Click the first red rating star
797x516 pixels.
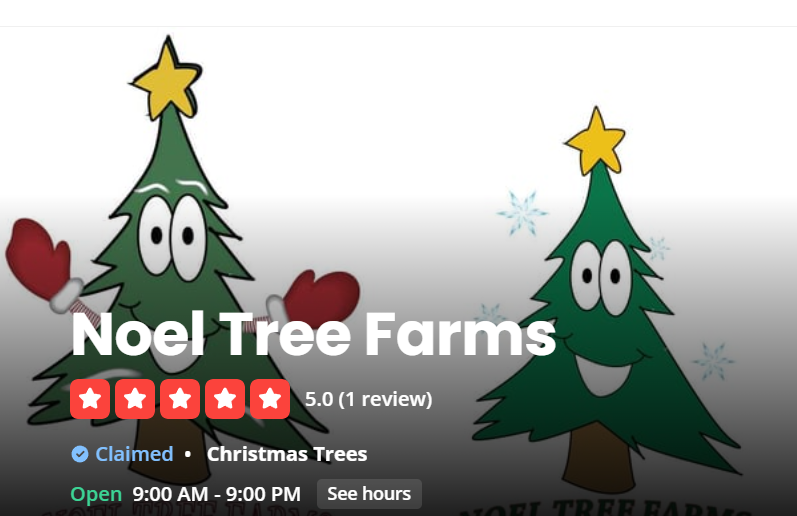click(90, 399)
